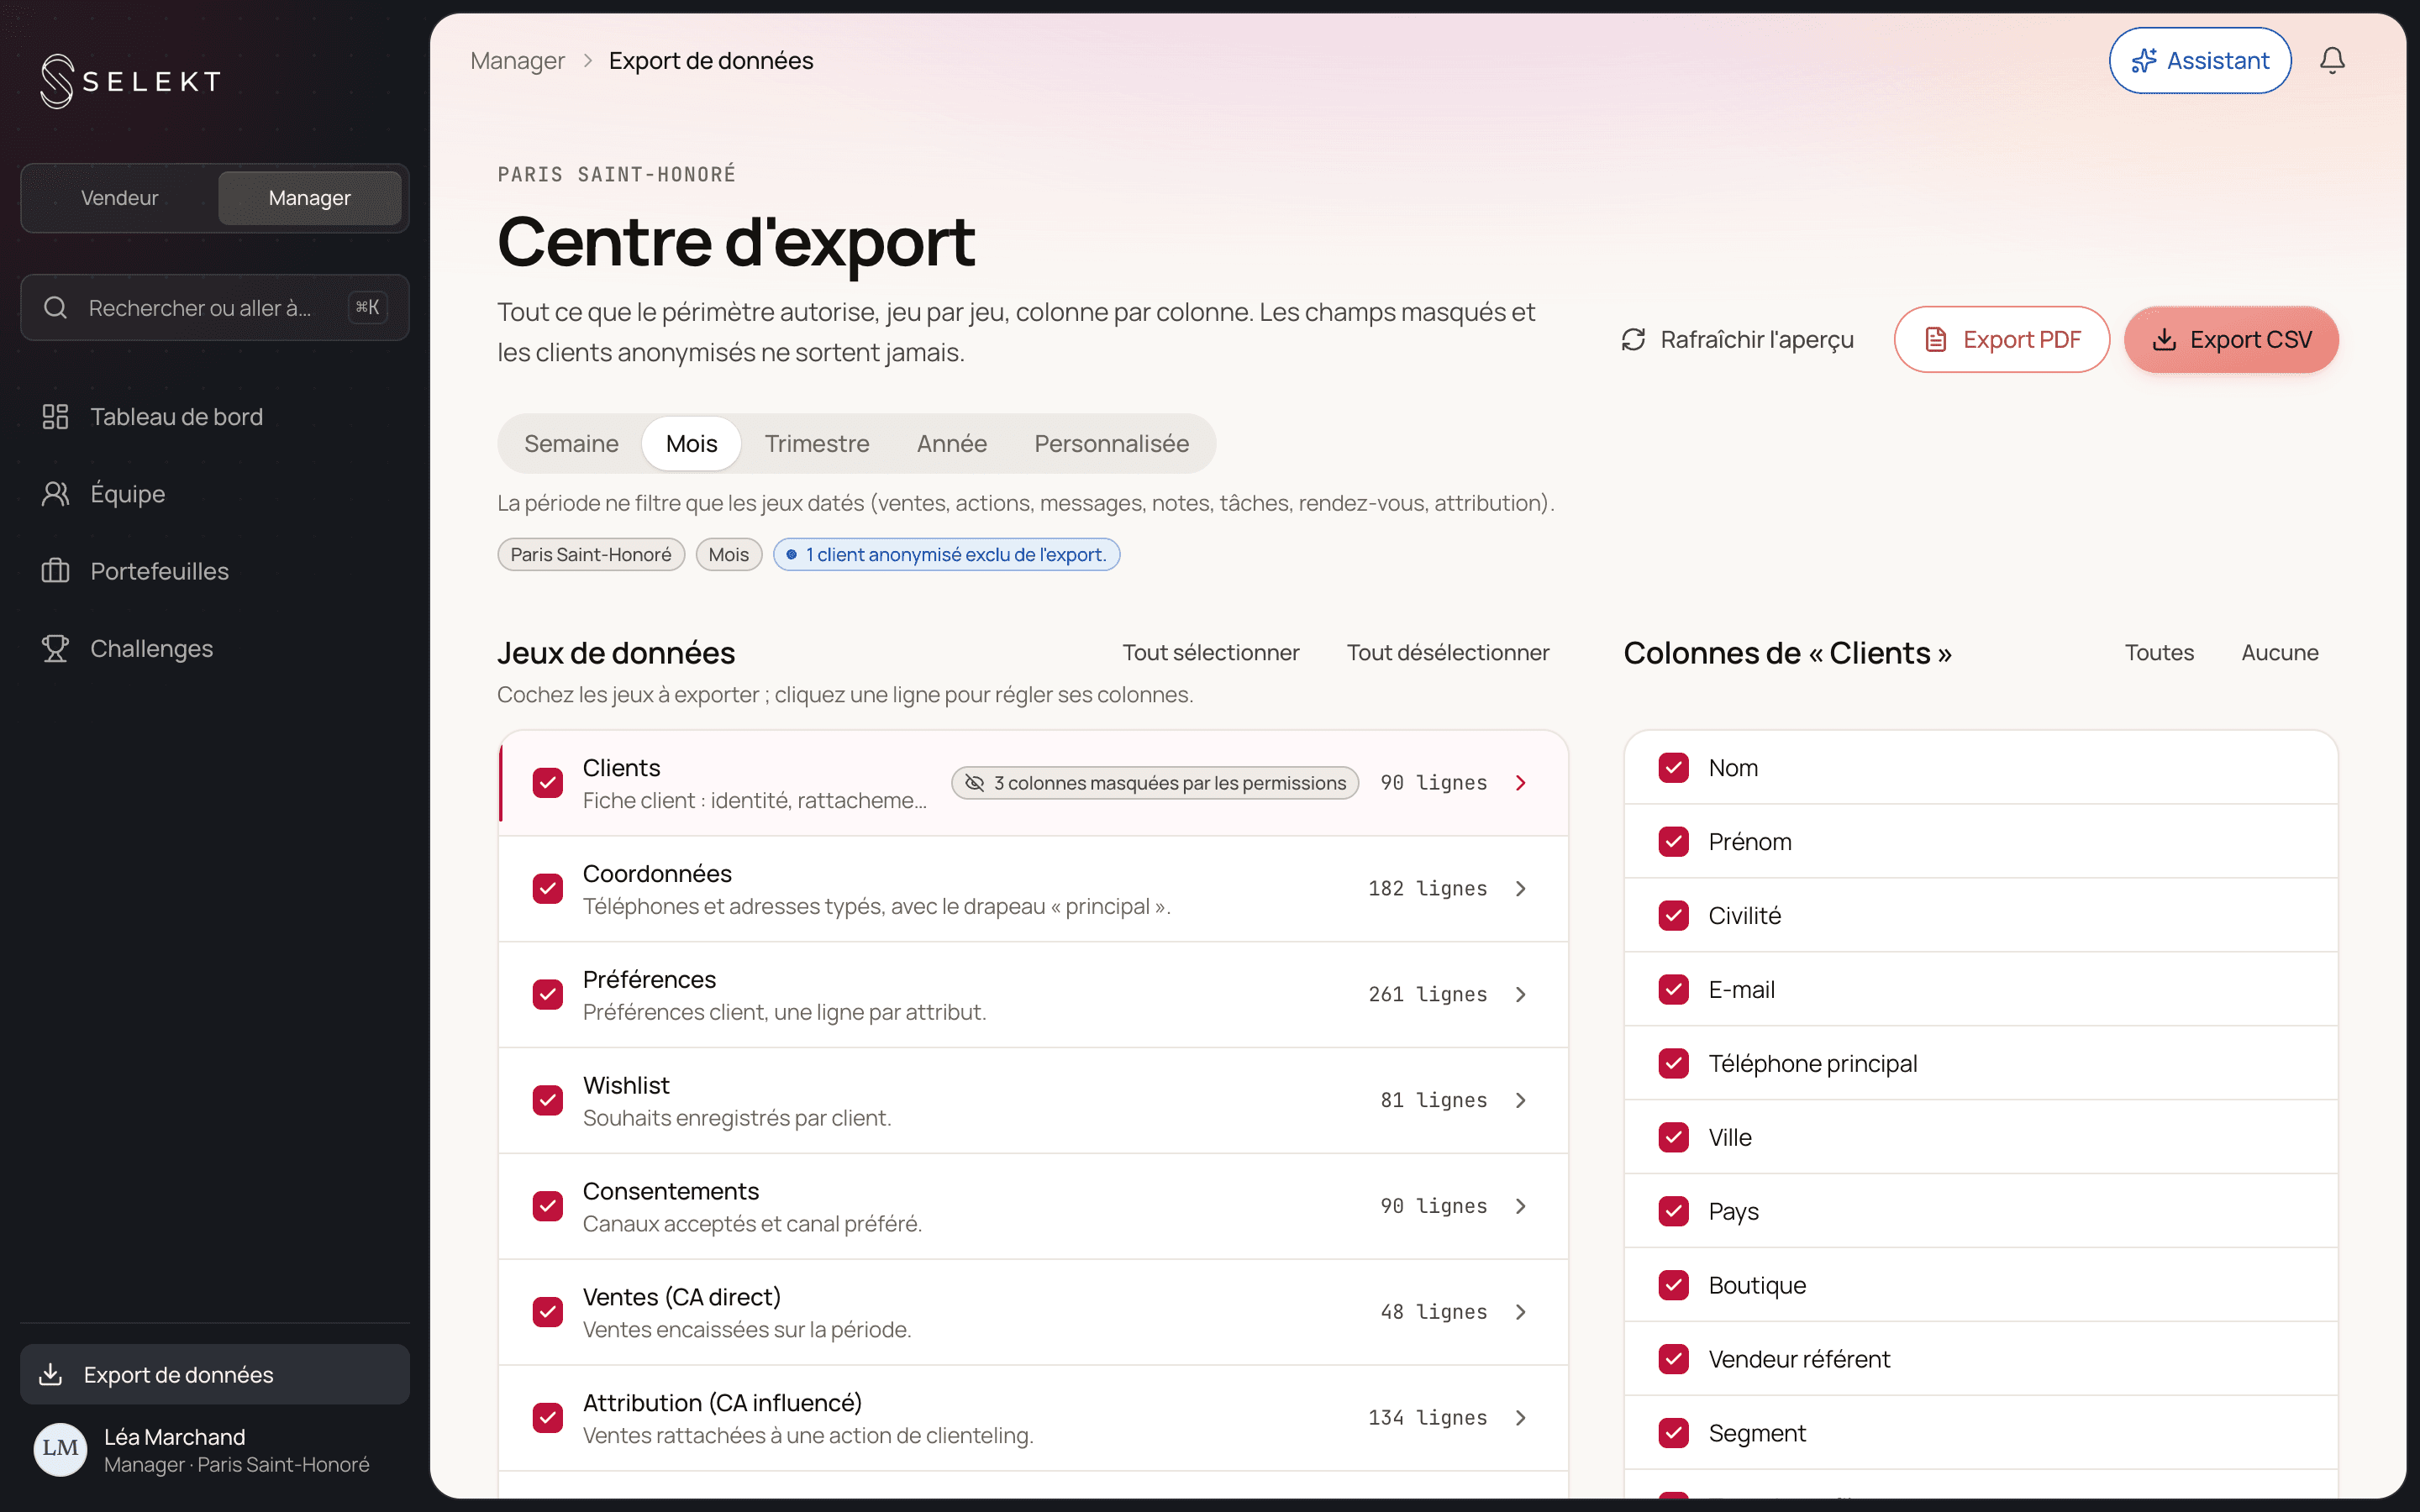Click Rafraîchir l'aperçu
Image resolution: width=2420 pixels, height=1512 pixels.
(1737, 340)
